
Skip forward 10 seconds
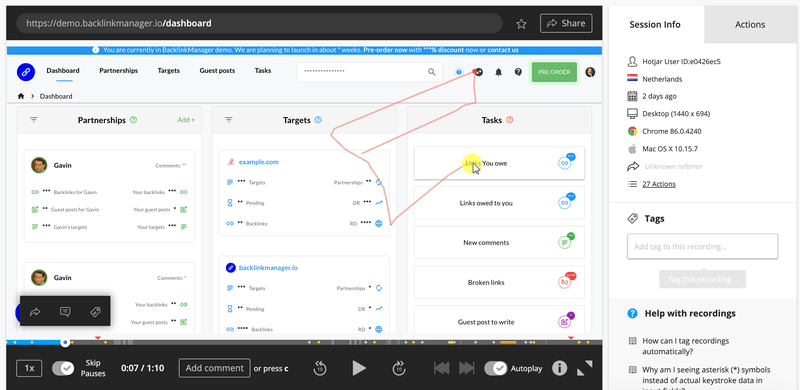[398, 368]
